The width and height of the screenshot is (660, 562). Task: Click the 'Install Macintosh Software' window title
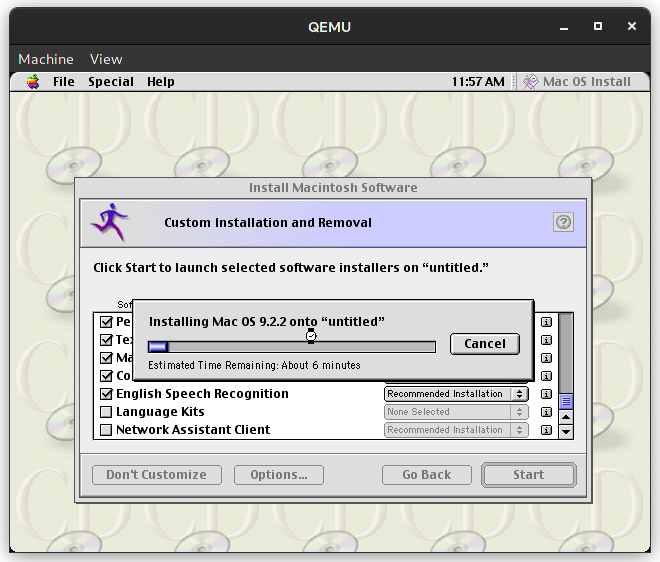click(333, 188)
